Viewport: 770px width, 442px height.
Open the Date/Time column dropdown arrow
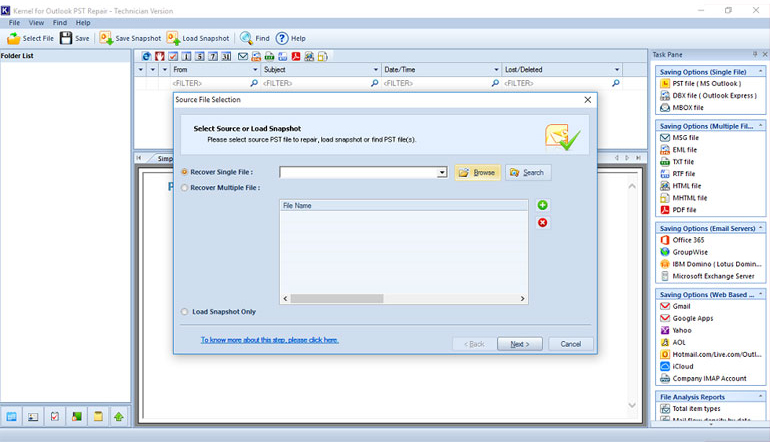pyautogui.click(x=496, y=70)
